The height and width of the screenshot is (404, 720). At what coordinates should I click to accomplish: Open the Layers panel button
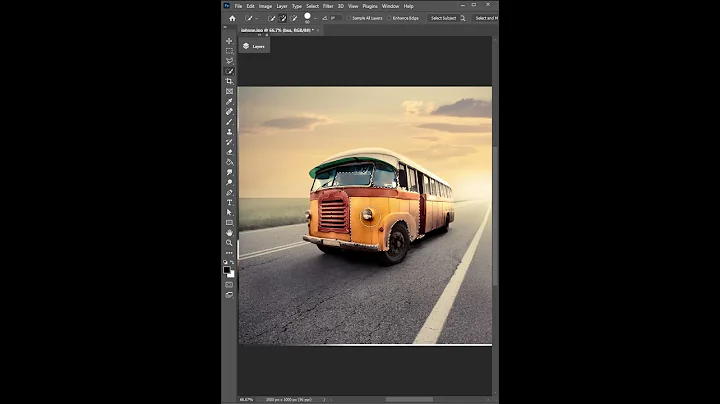point(254,46)
